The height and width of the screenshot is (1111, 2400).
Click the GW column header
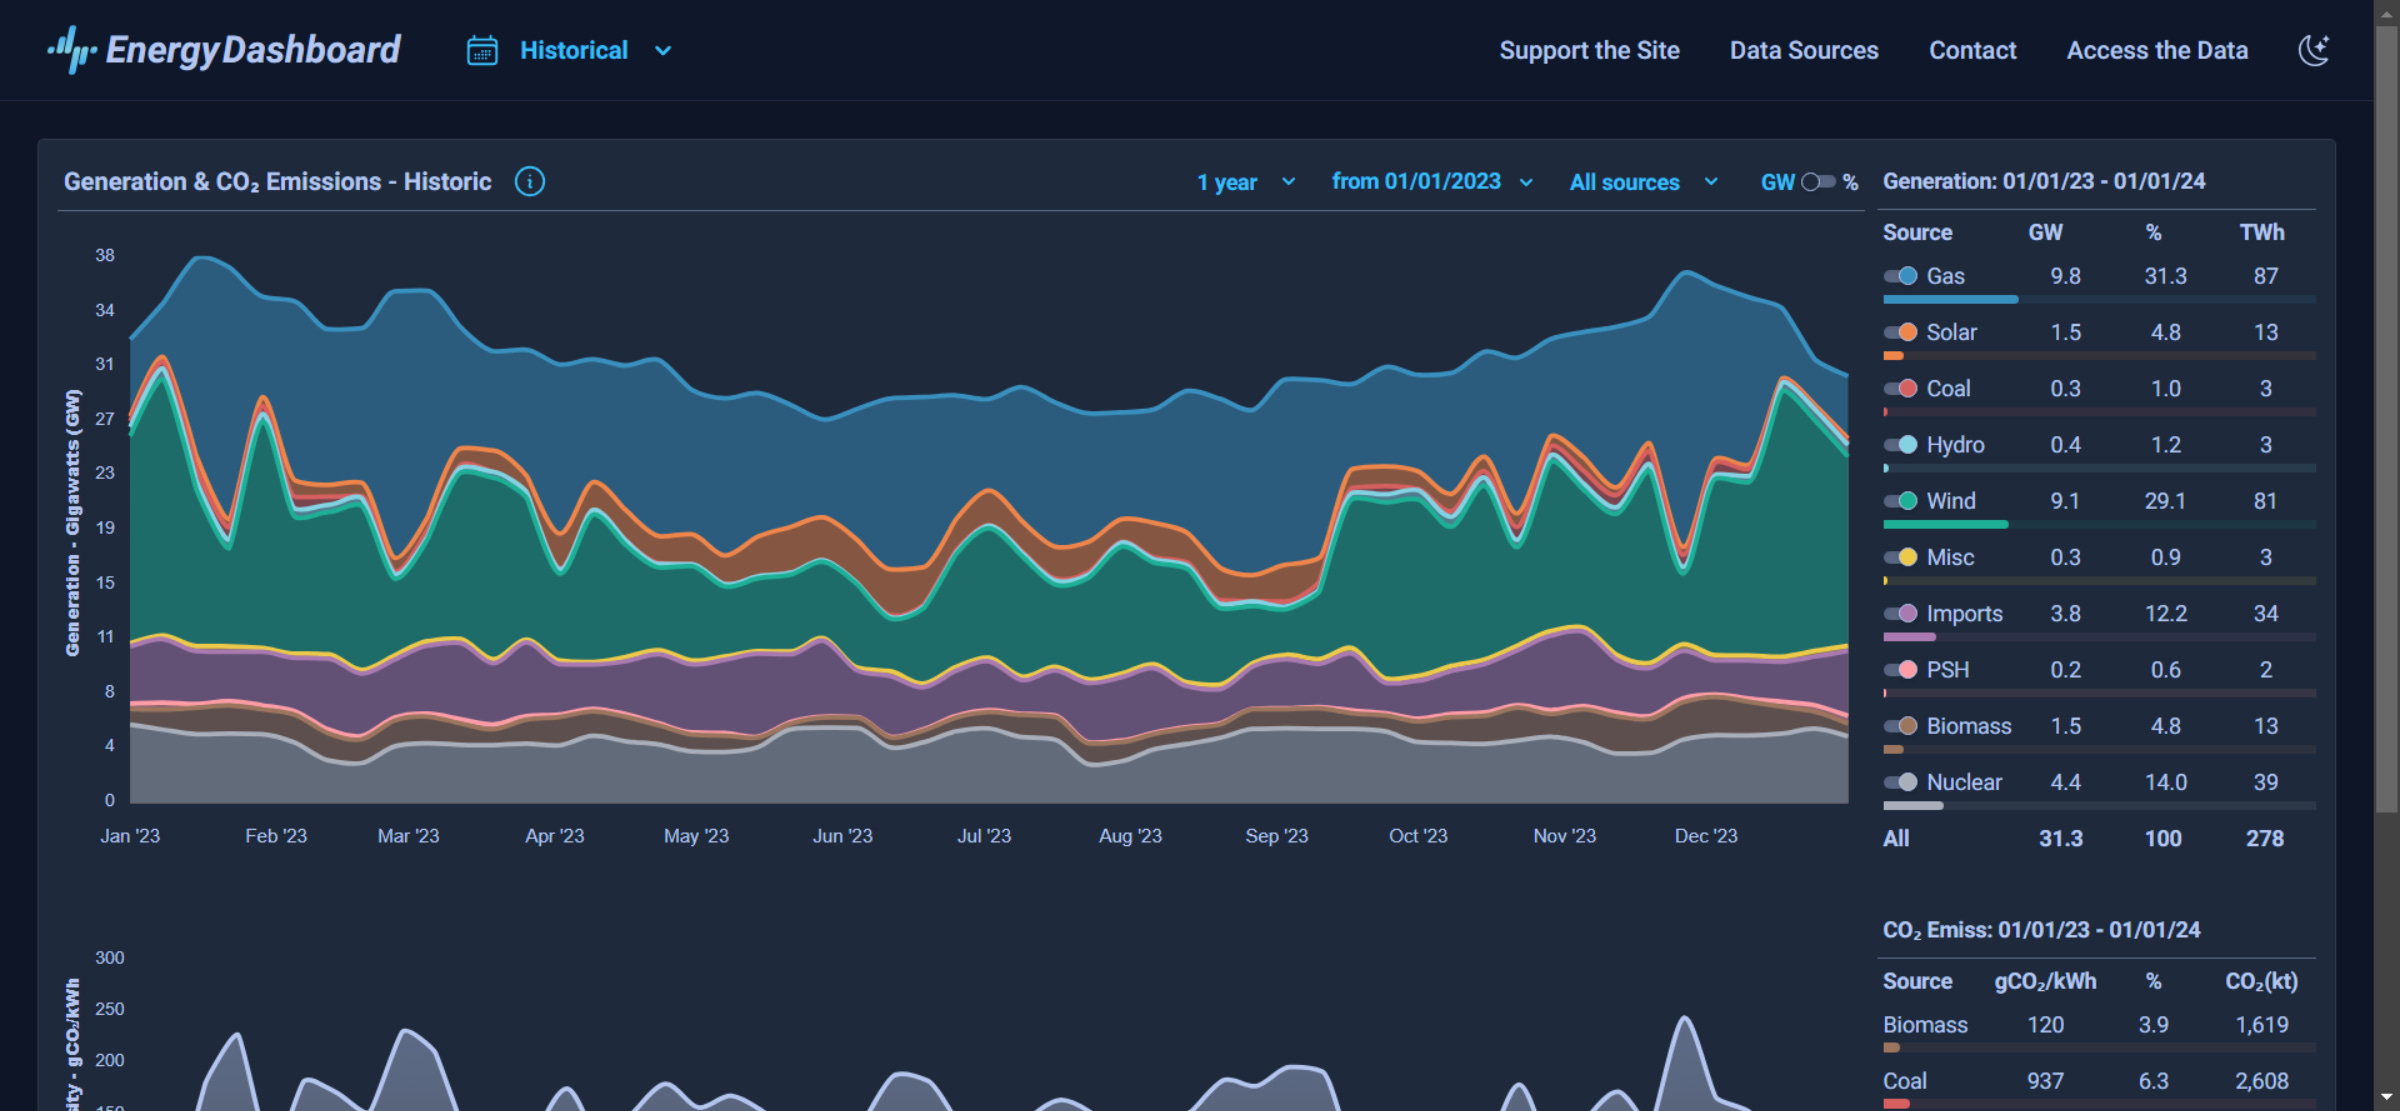coord(2045,232)
